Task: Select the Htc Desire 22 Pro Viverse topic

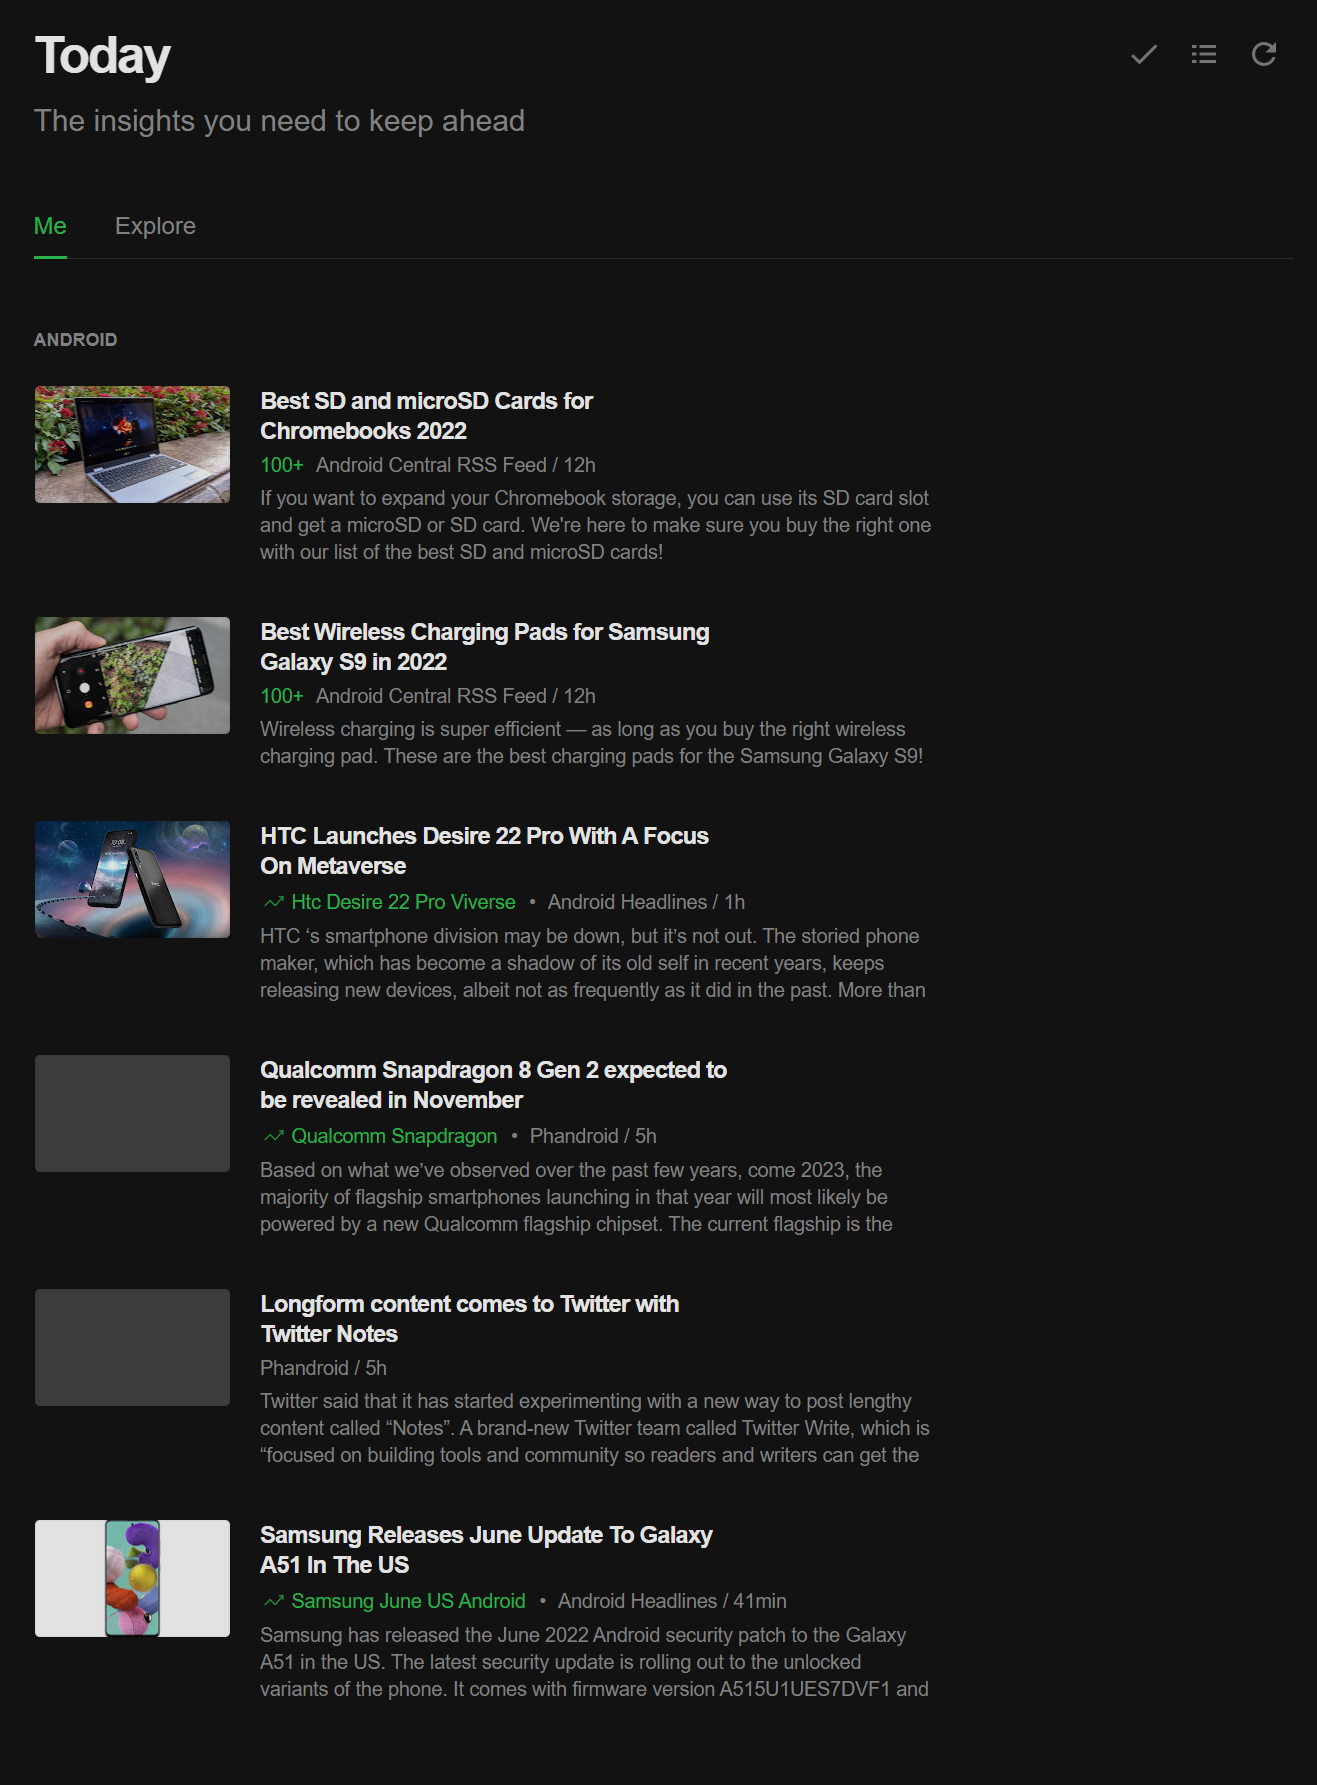Action: [x=403, y=902]
